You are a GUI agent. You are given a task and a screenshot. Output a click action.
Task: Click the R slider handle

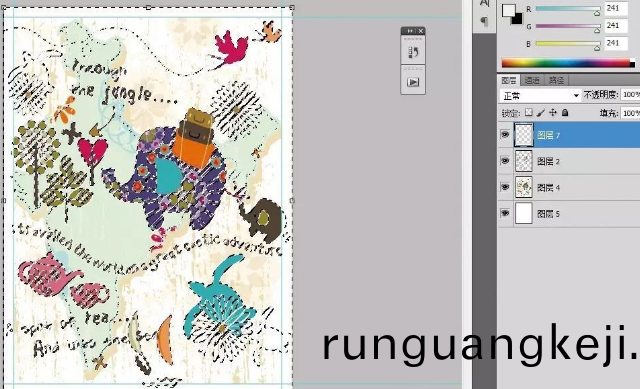click(597, 13)
